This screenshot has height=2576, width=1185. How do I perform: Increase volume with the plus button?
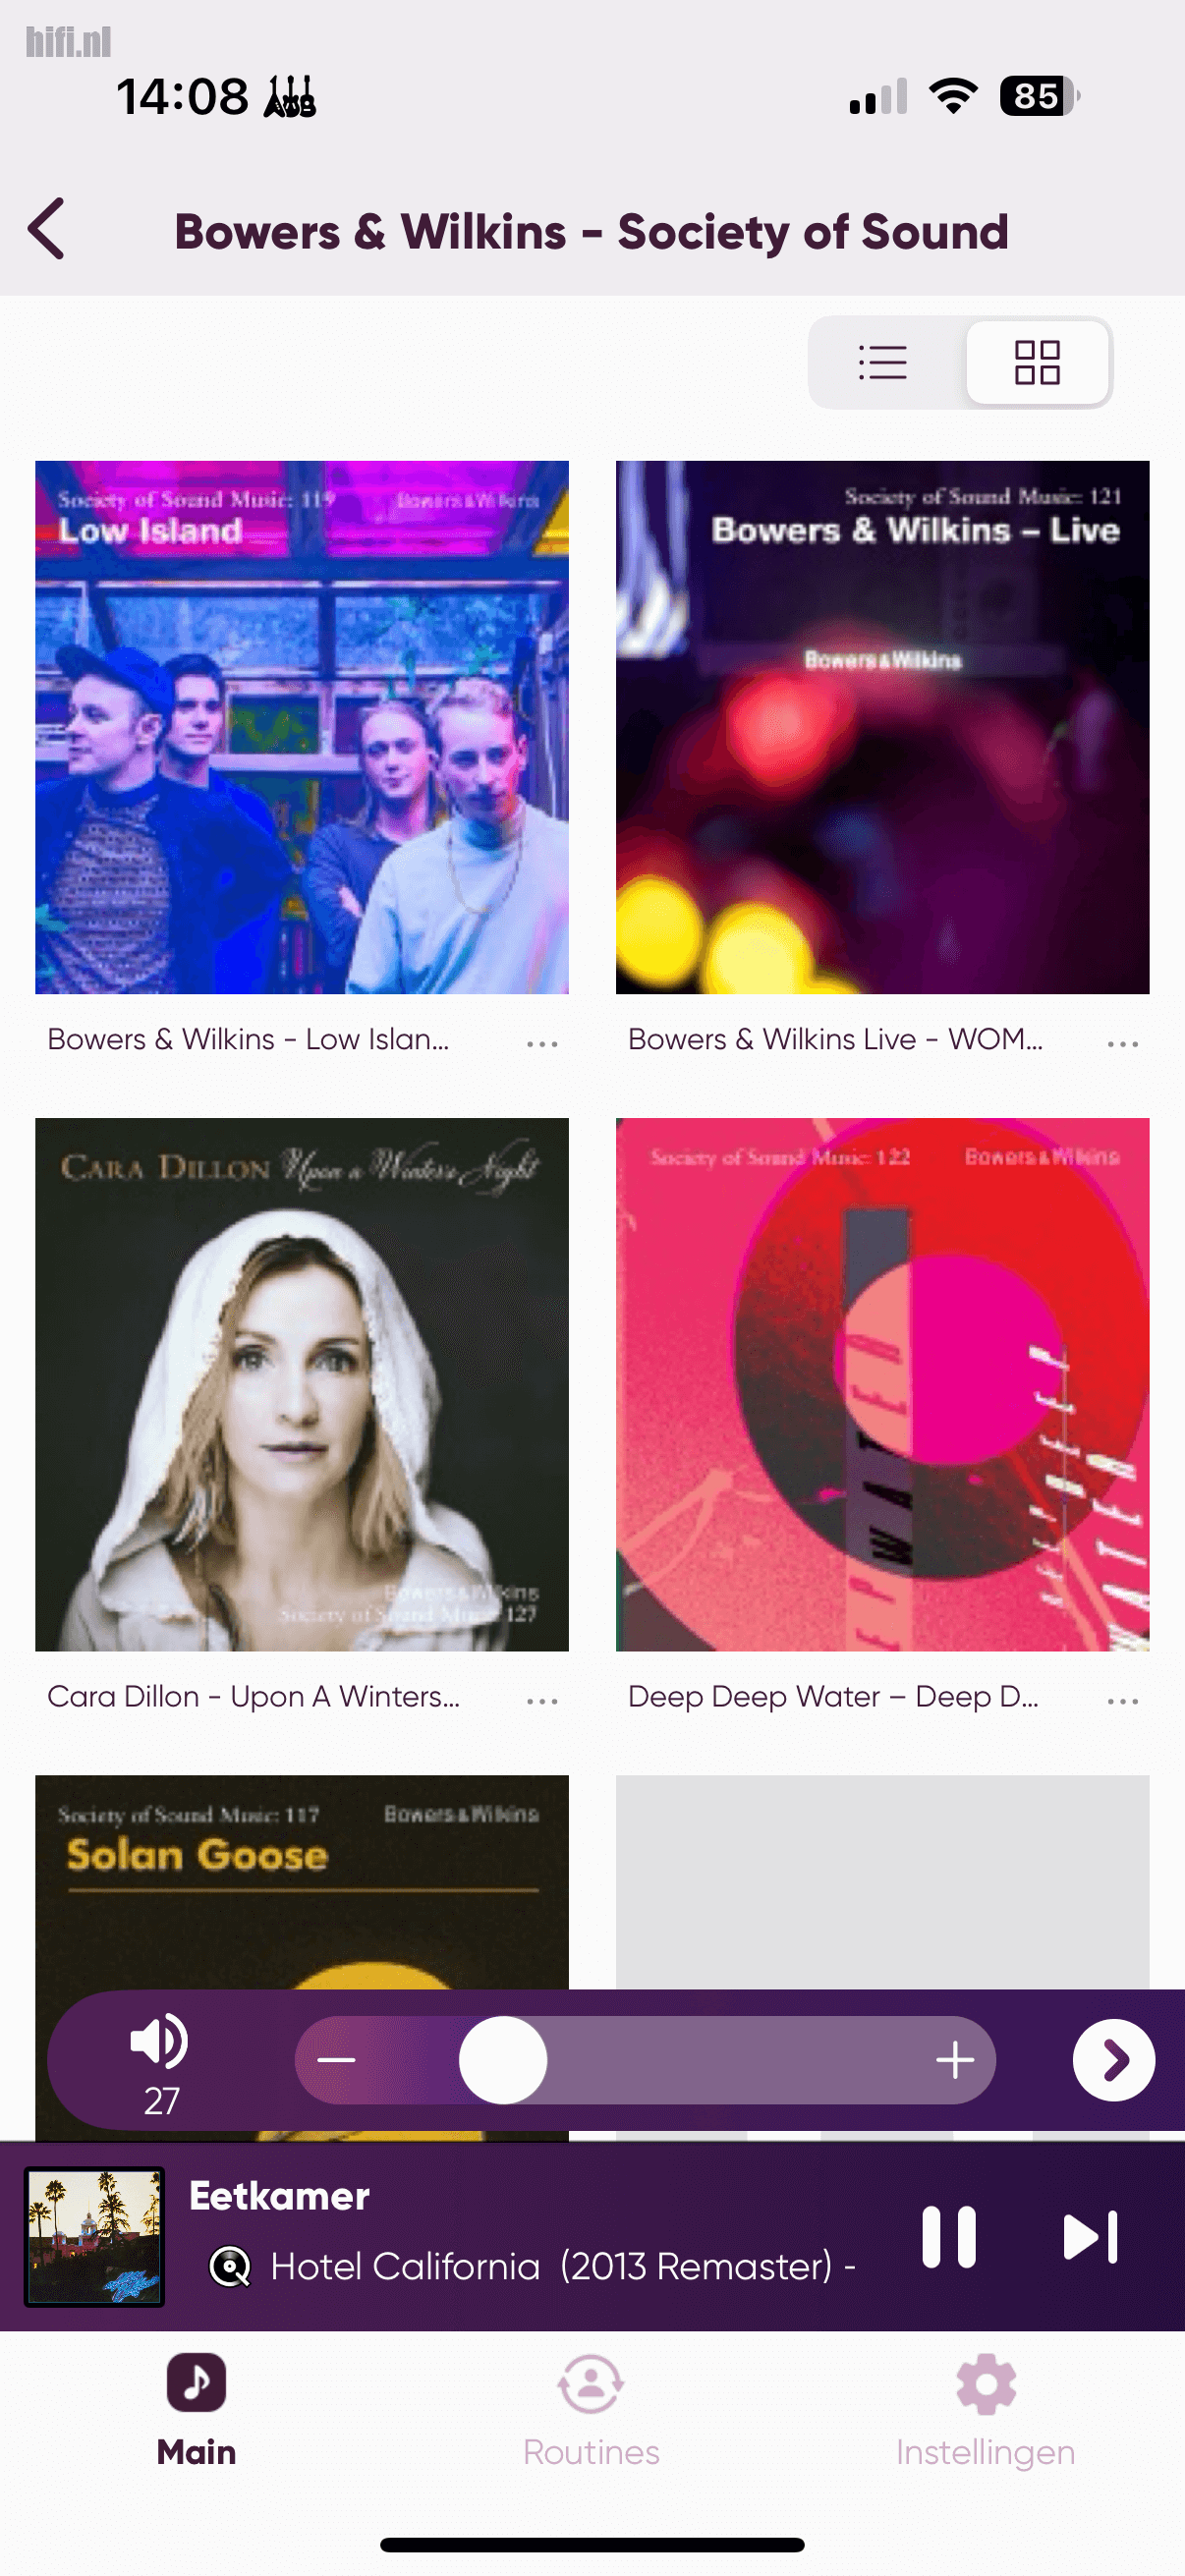click(x=955, y=2060)
